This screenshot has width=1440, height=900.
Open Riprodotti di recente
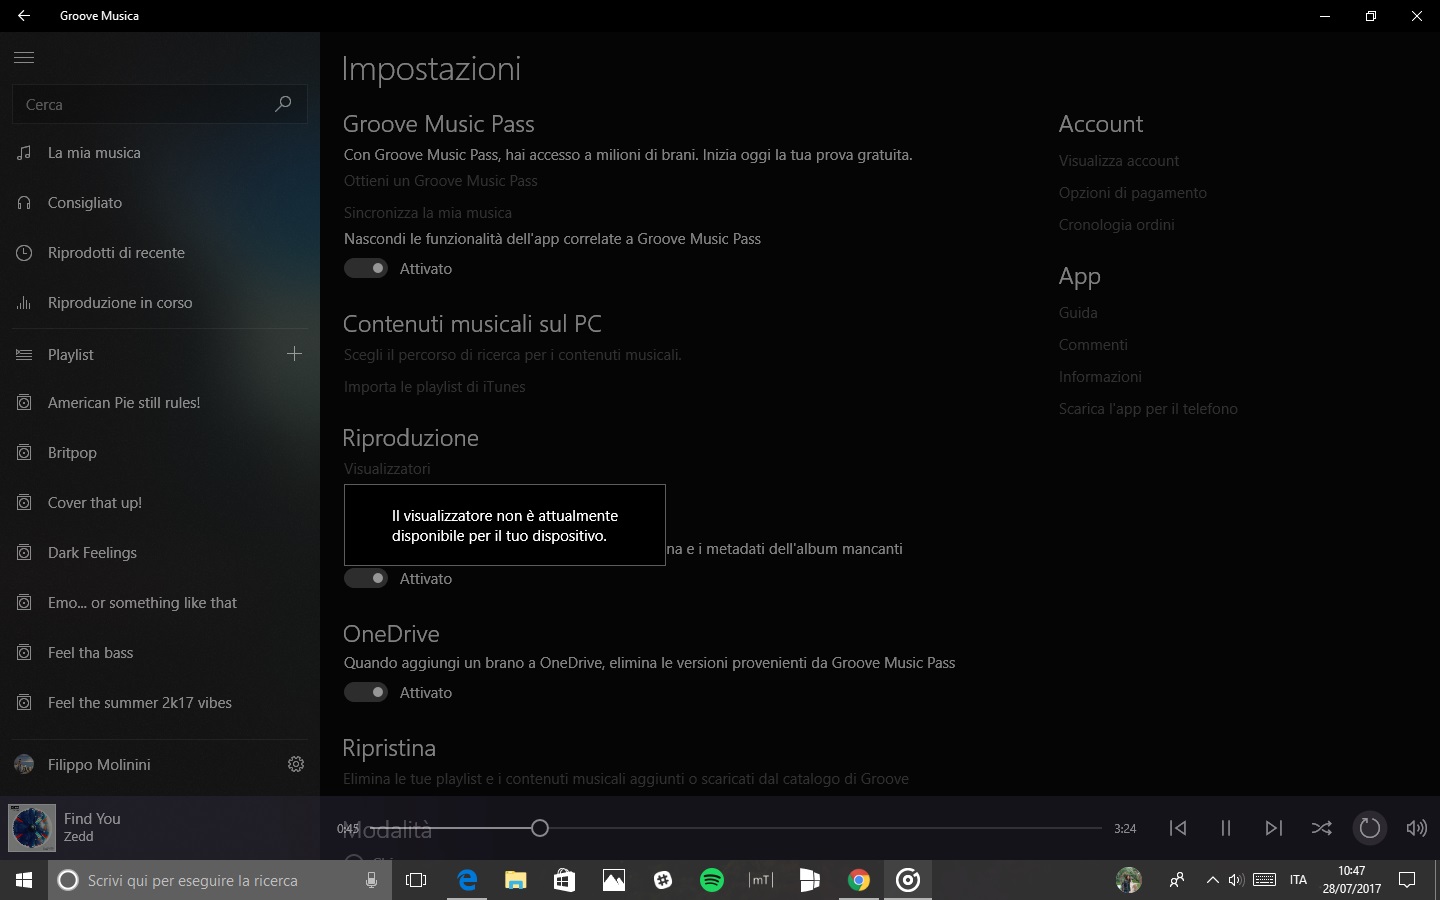click(x=160, y=253)
